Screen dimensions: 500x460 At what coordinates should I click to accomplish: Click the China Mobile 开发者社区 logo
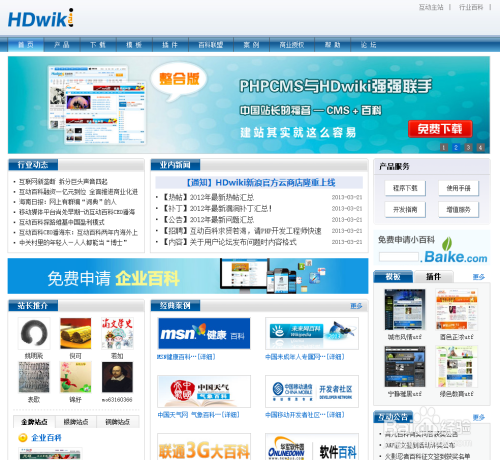click(312, 391)
